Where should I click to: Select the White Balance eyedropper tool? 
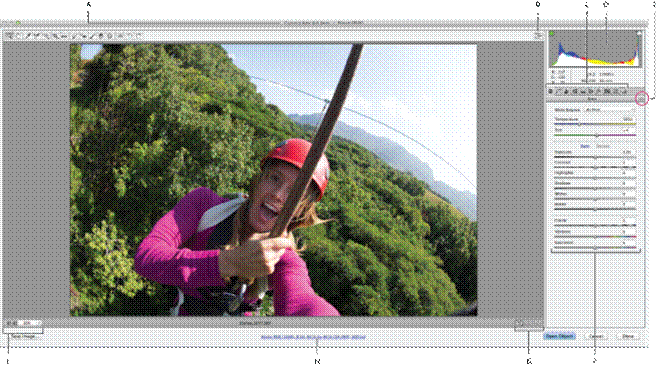[28, 36]
